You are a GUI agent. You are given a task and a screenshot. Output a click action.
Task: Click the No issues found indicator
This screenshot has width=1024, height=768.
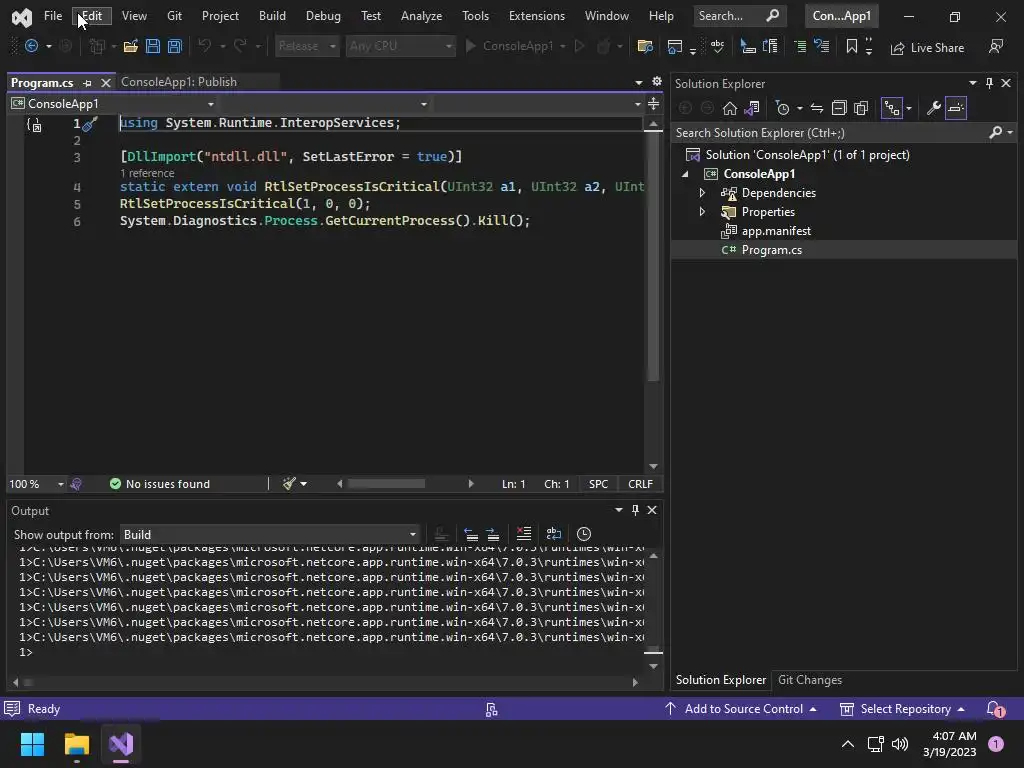pyautogui.click(x=160, y=484)
